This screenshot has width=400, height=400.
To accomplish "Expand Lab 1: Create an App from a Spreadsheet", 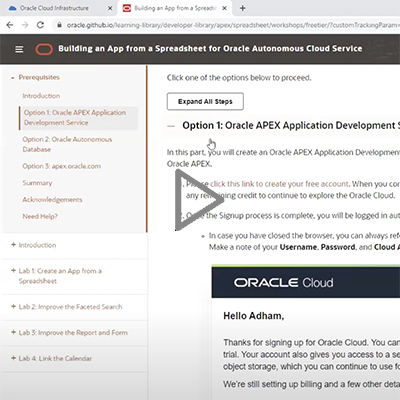I will click(13, 271).
